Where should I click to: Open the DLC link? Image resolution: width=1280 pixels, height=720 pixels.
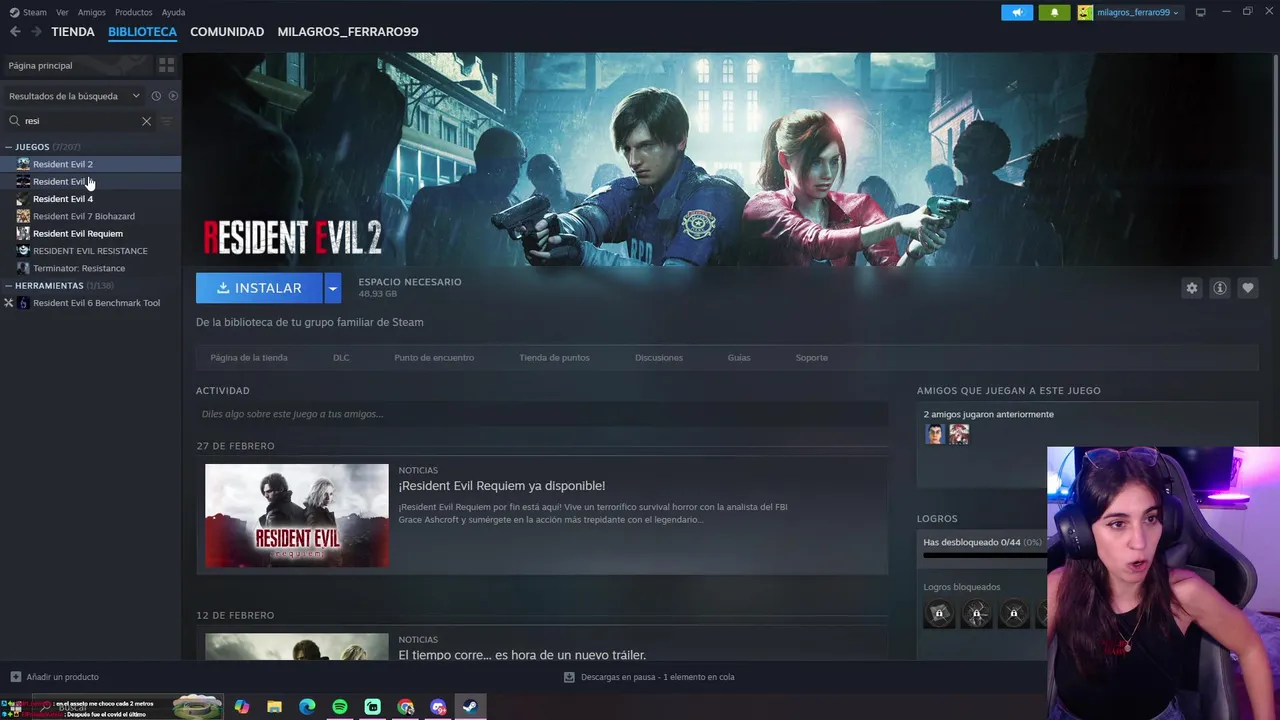click(341, 358)
